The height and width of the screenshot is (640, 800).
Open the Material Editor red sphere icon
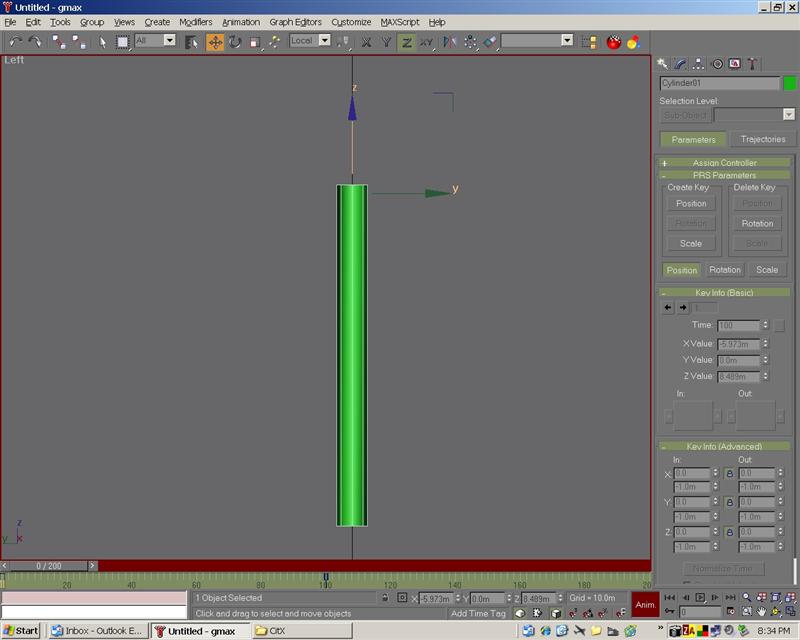coord(614,42)
